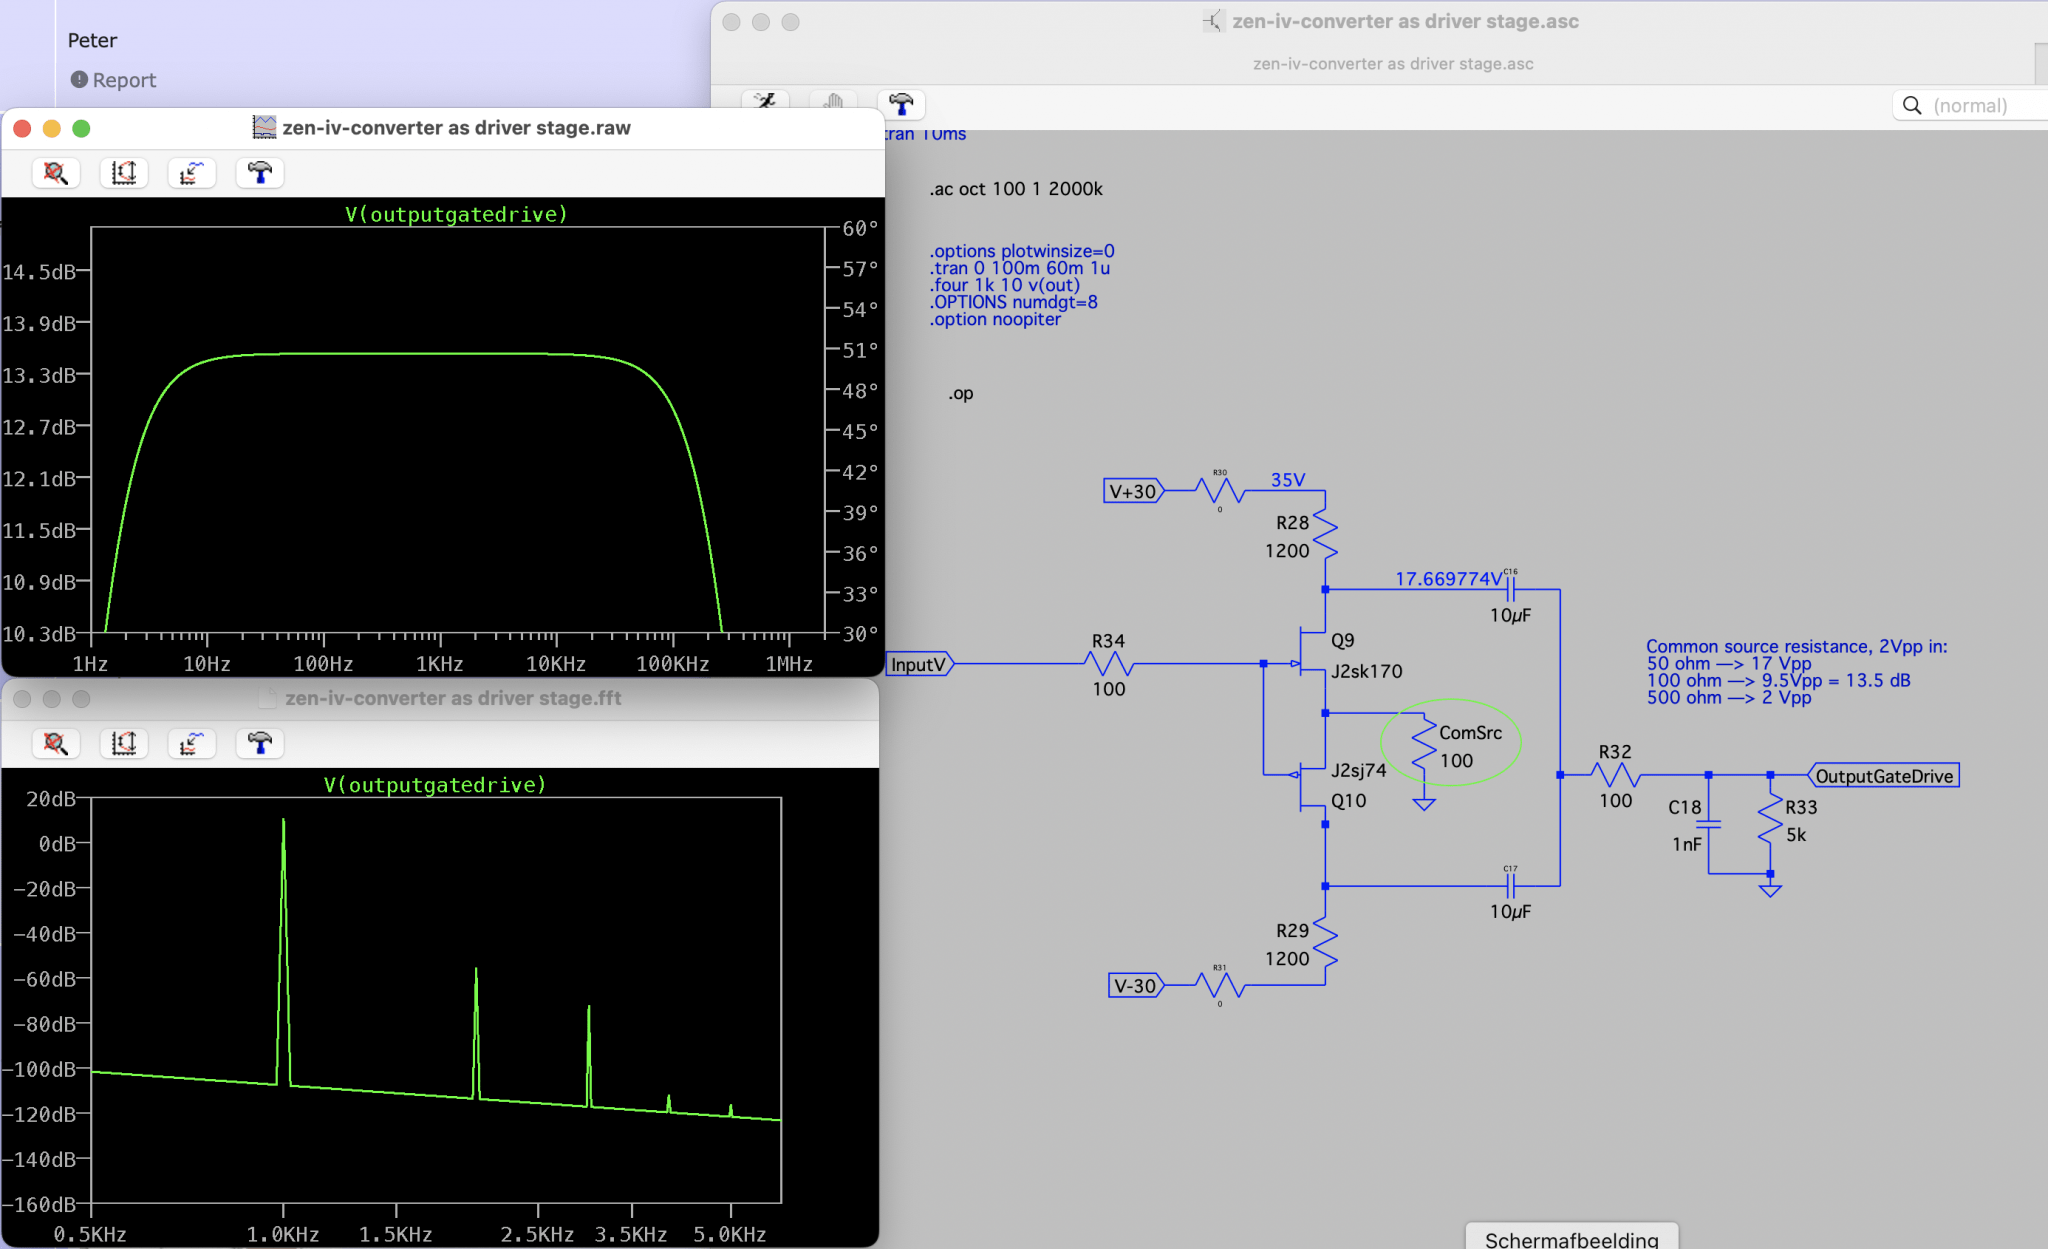Screen dimensions: 2048x1249
Task: Select capacitor C16 10µF near the top
Action: point(1510,589)
